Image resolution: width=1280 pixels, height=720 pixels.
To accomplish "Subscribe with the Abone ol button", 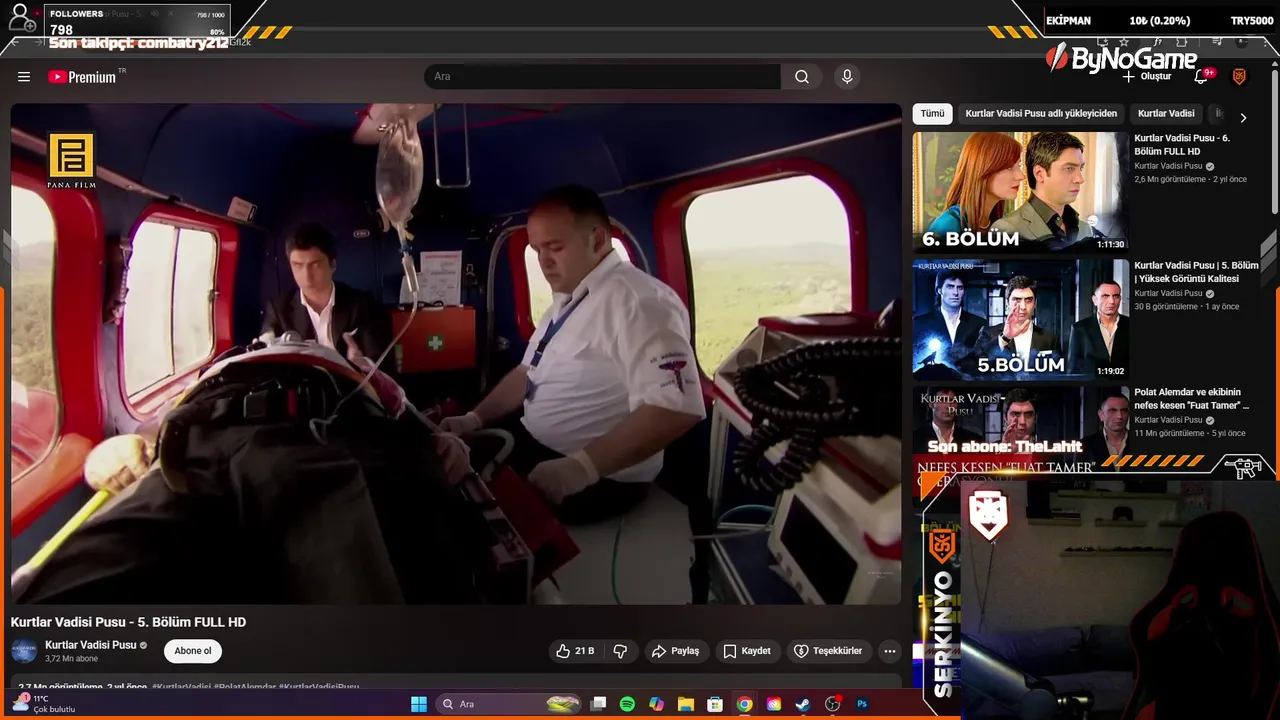I will tap(193, 651).
